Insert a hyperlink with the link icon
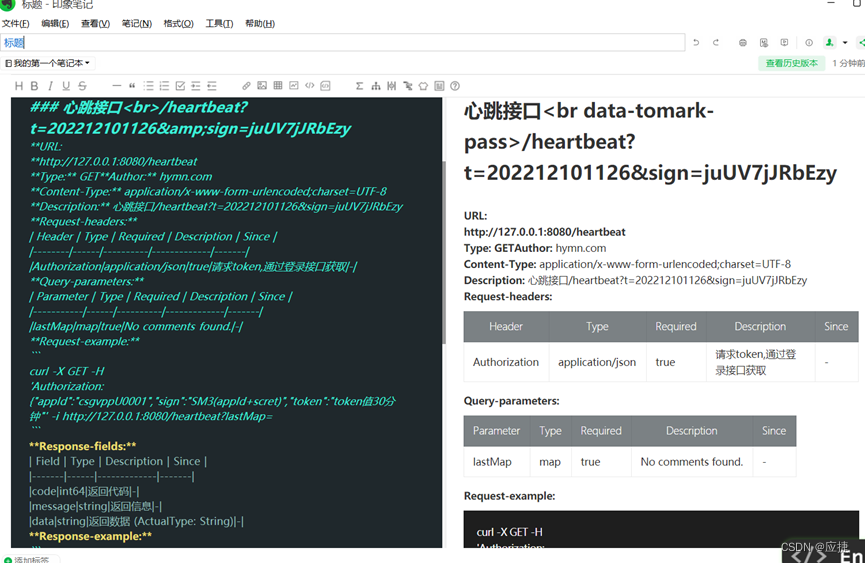 click(246, 86)
